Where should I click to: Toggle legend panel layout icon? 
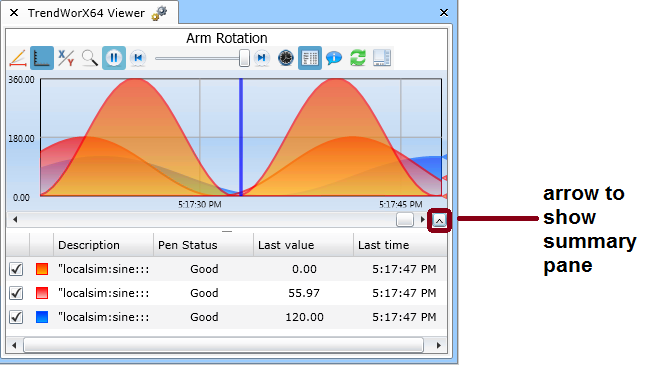pyautogui.click(x=382, y=58)
